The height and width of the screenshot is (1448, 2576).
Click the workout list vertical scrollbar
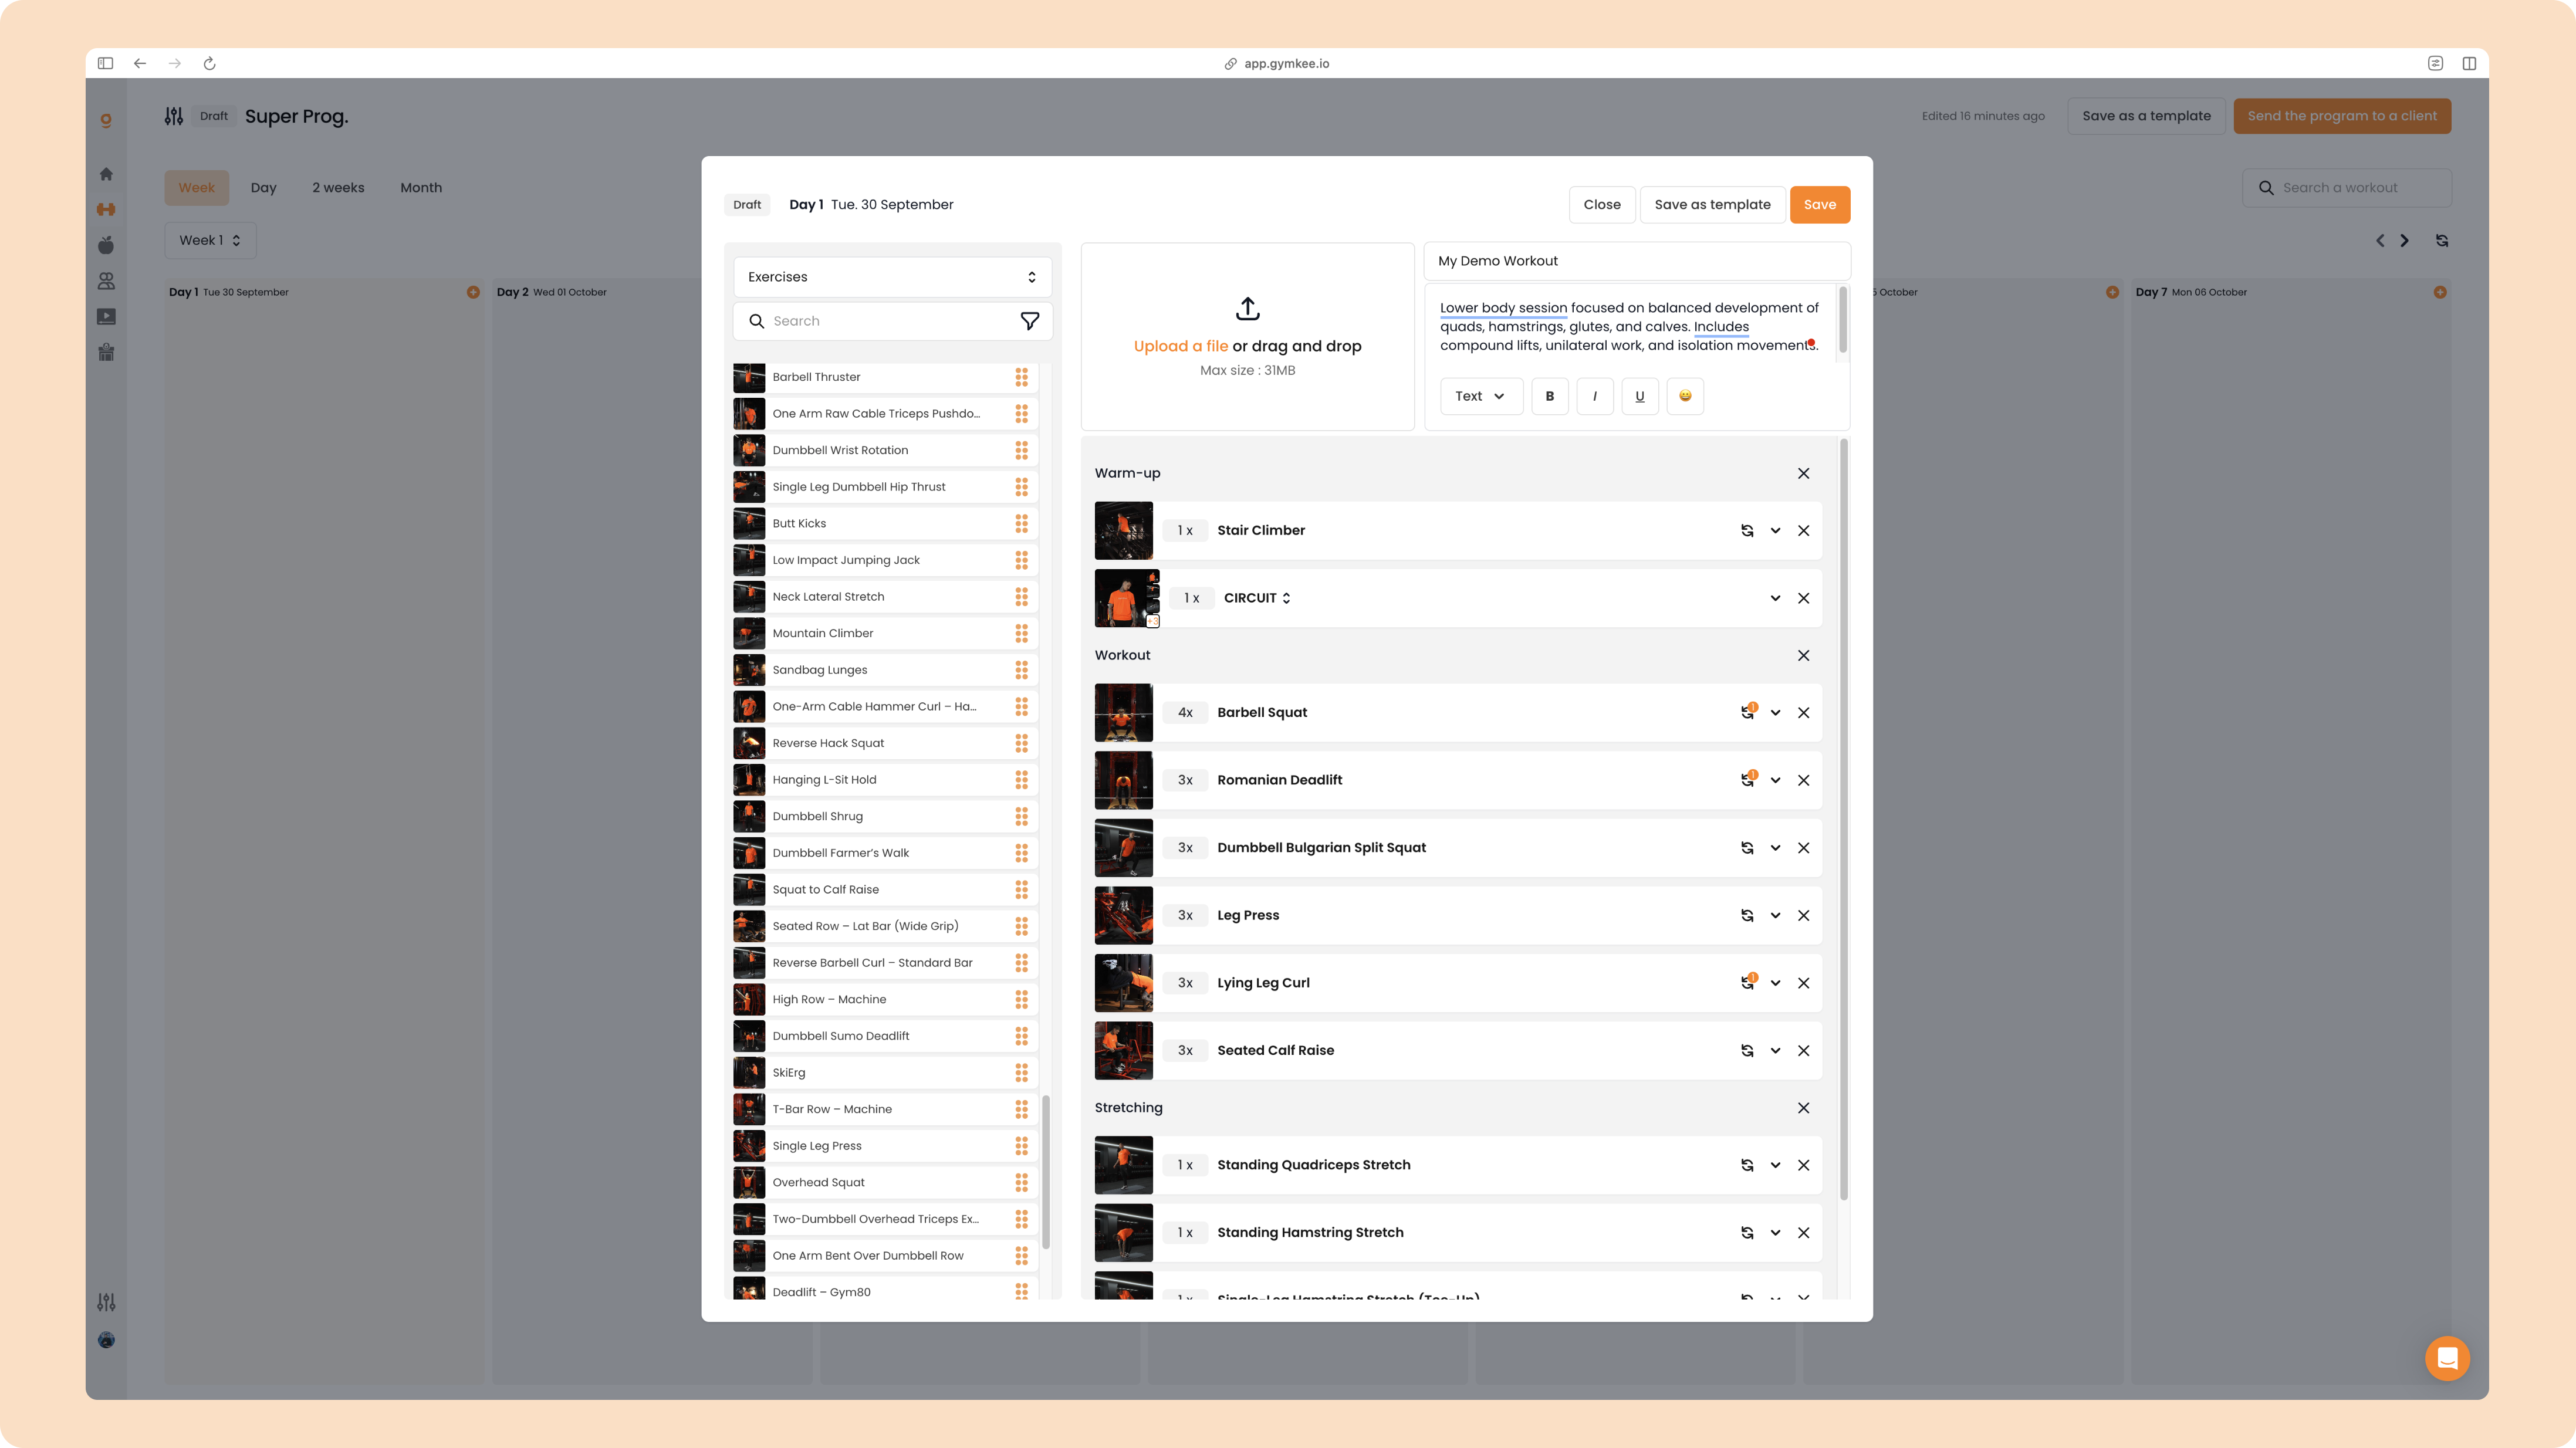1843,820
